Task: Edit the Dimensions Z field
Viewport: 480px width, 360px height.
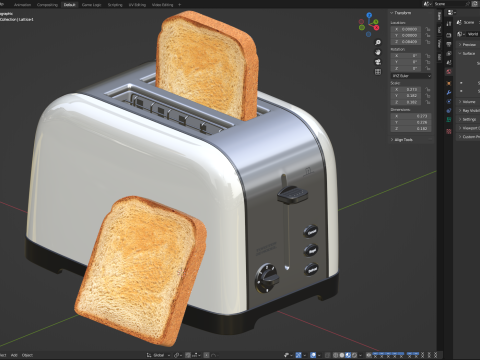Action: click(x=411, y=128)
